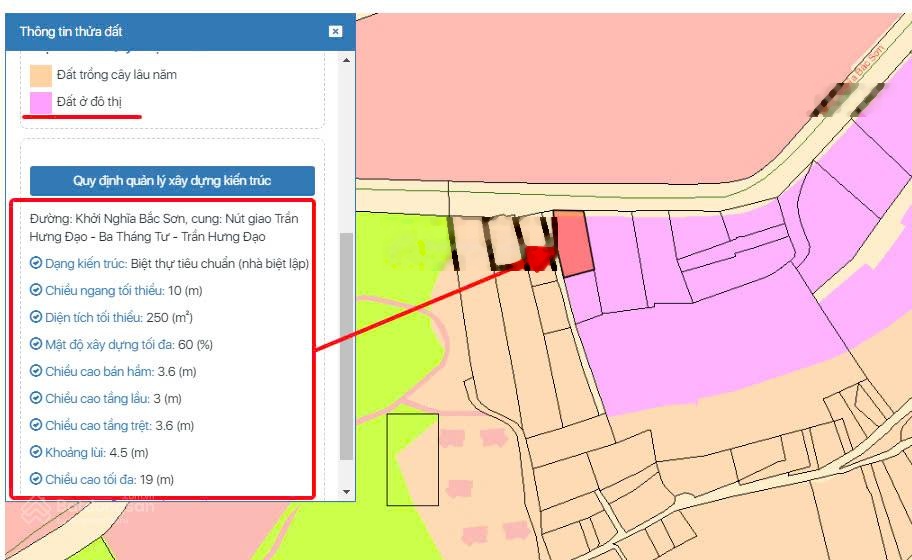Select the black-outlined rectangular parcel in green area
The height and width of the screenshot is (560, 912).
(x=412, y=459)
